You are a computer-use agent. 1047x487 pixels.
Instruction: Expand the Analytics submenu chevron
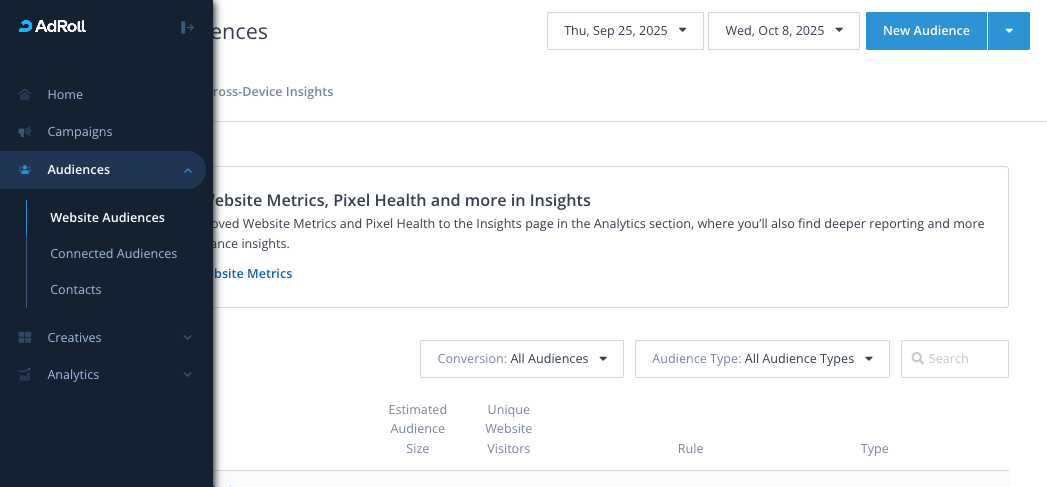pyautogui.click(x=187, y=375)
